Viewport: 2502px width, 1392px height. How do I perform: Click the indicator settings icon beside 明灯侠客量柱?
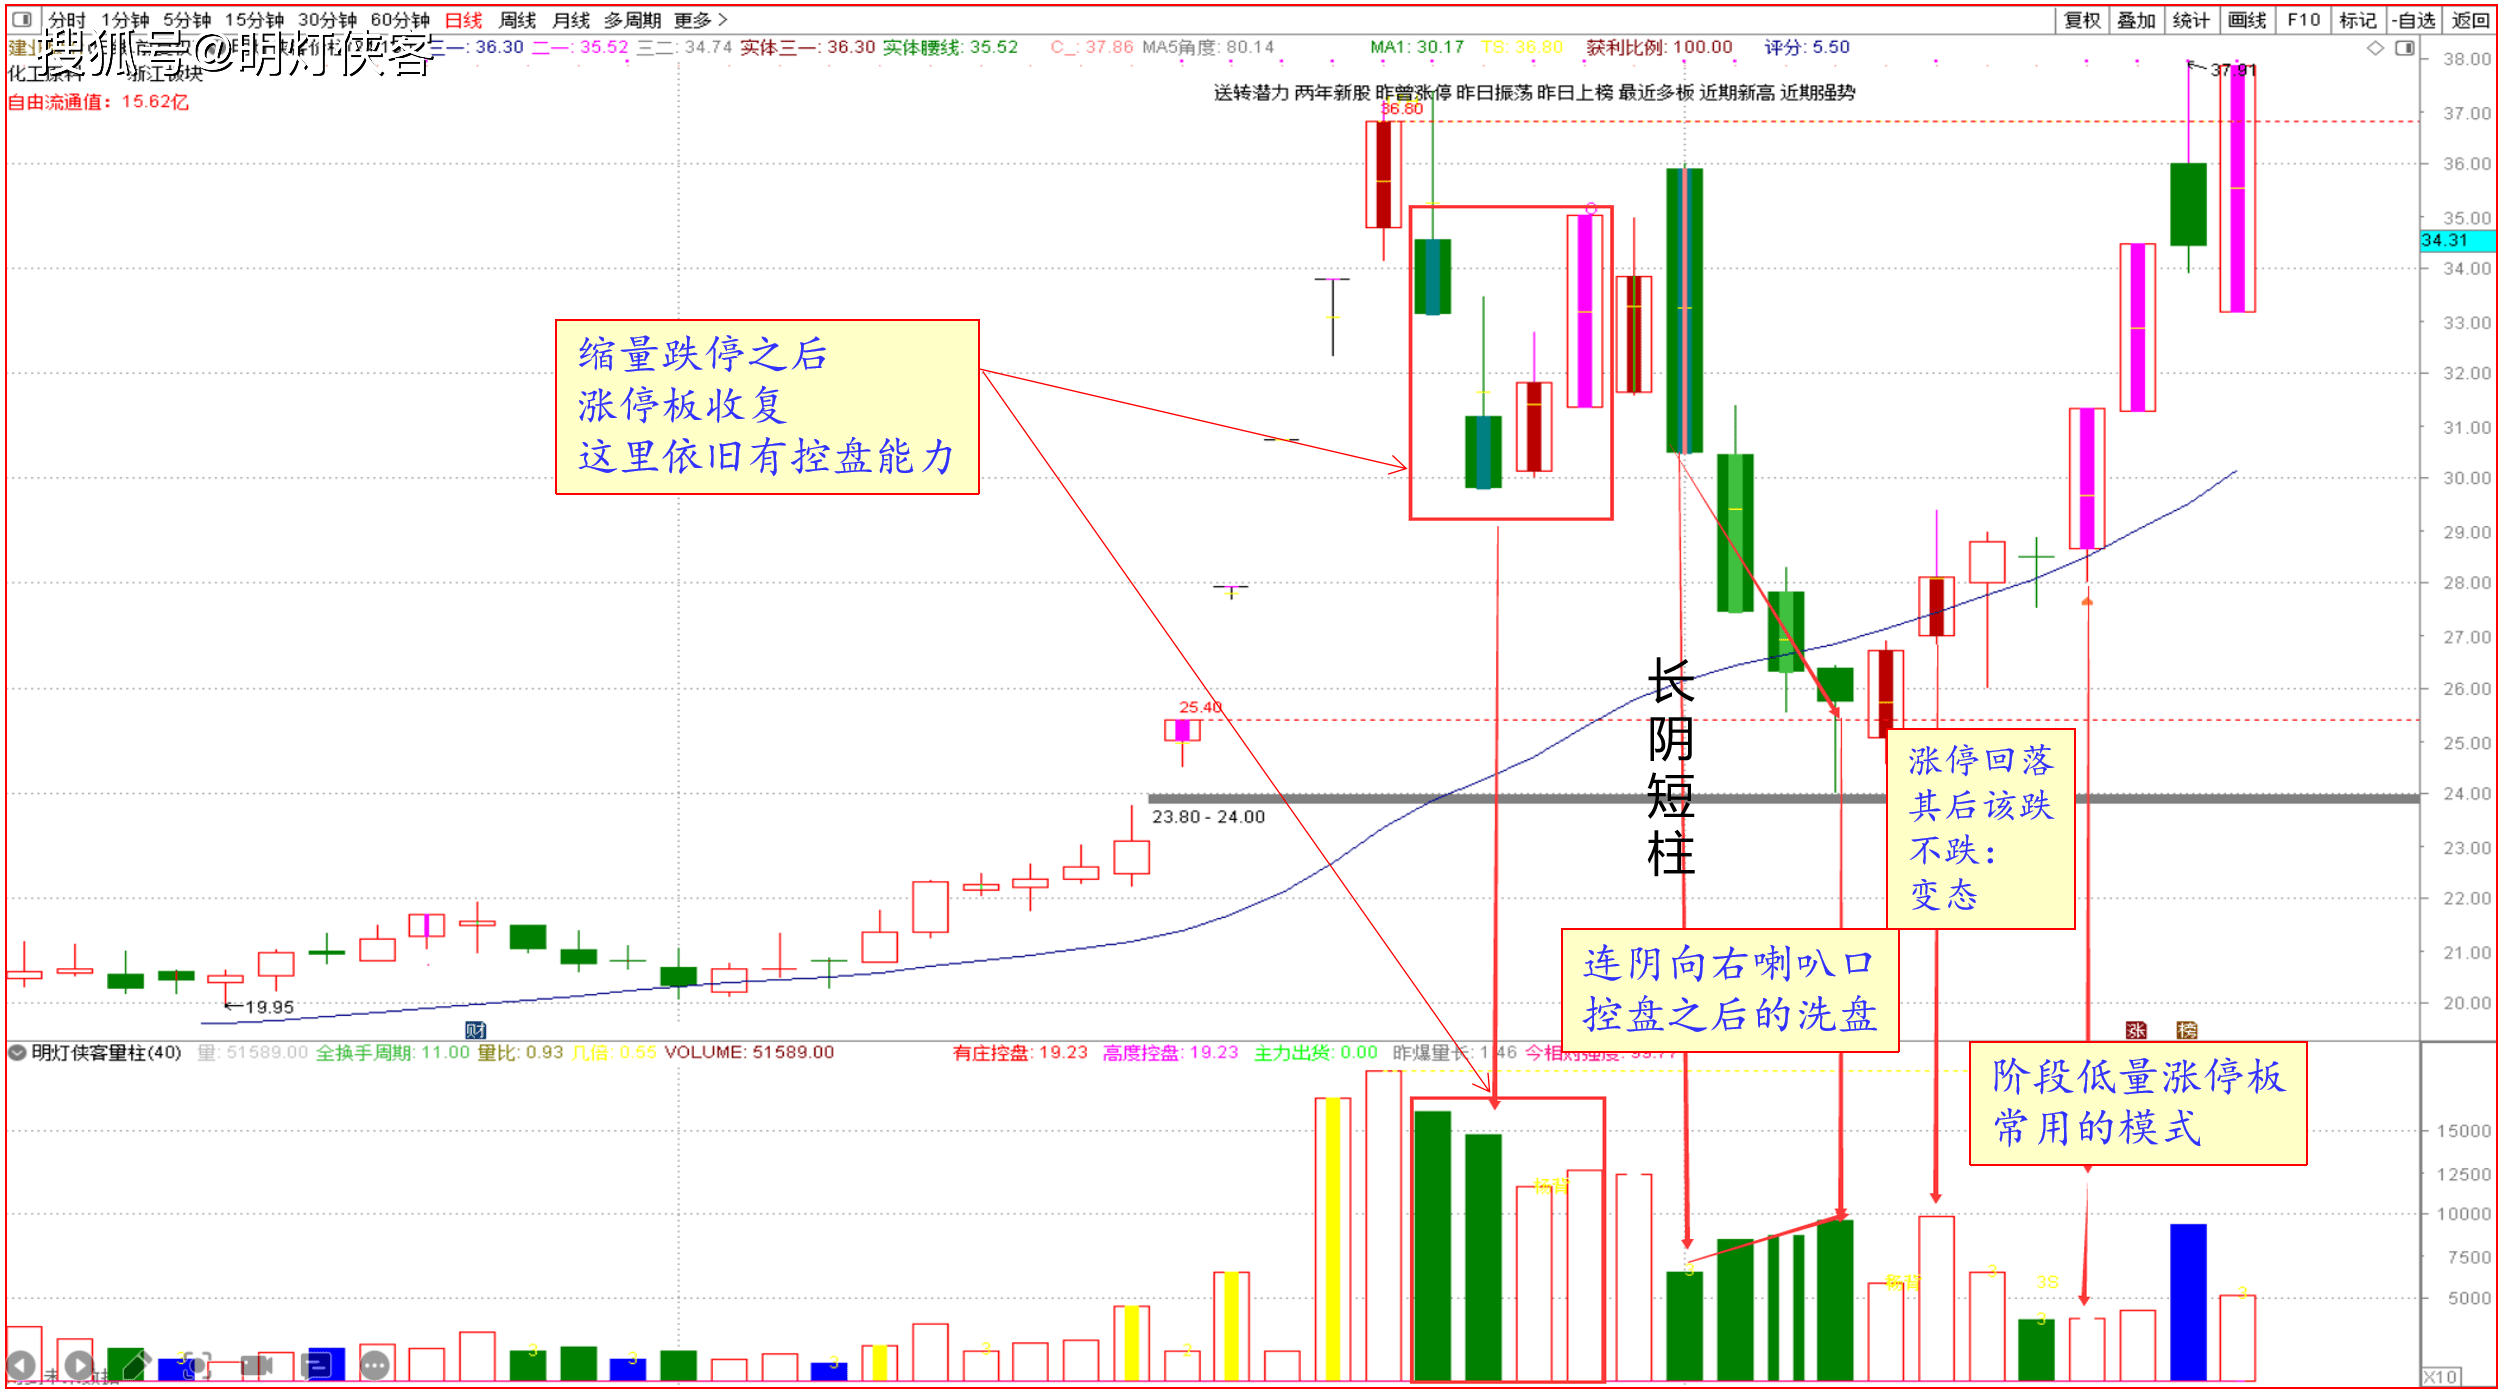point(17,1052)
